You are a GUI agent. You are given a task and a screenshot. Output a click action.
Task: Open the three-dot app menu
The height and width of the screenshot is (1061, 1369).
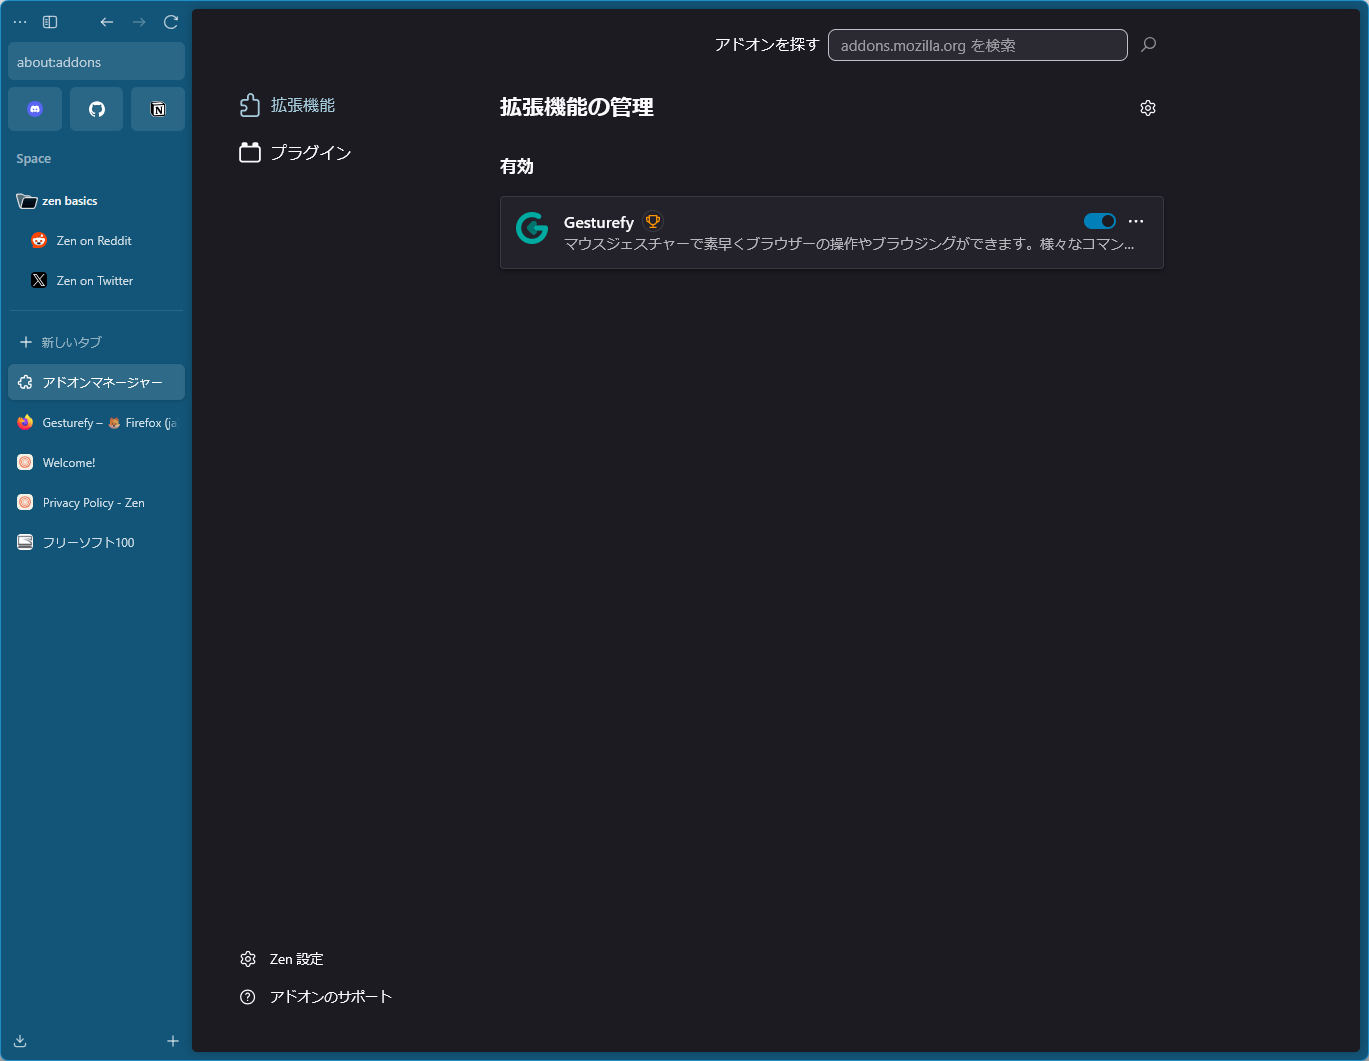(x=20, y=22)
